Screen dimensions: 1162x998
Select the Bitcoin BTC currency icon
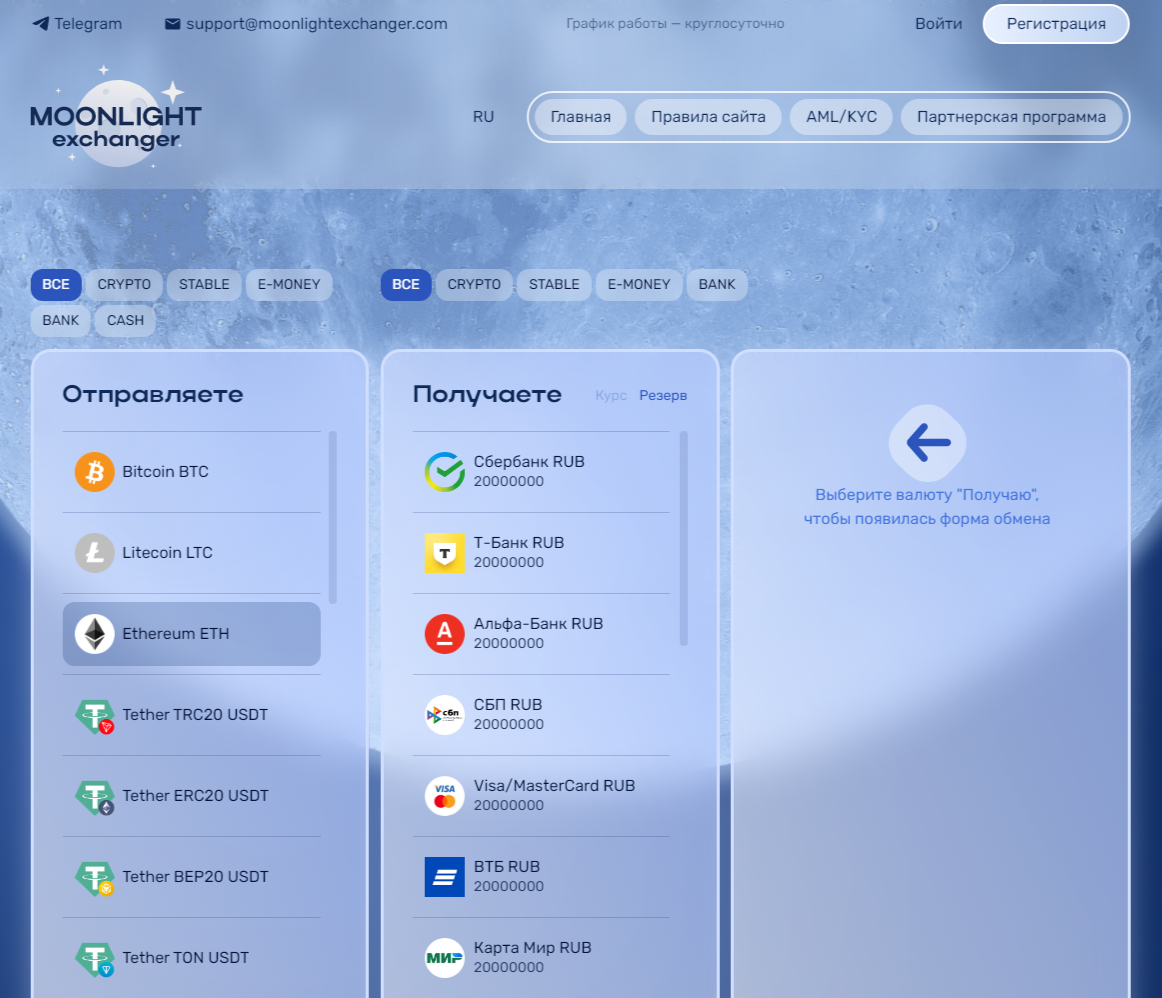[94, 471]
